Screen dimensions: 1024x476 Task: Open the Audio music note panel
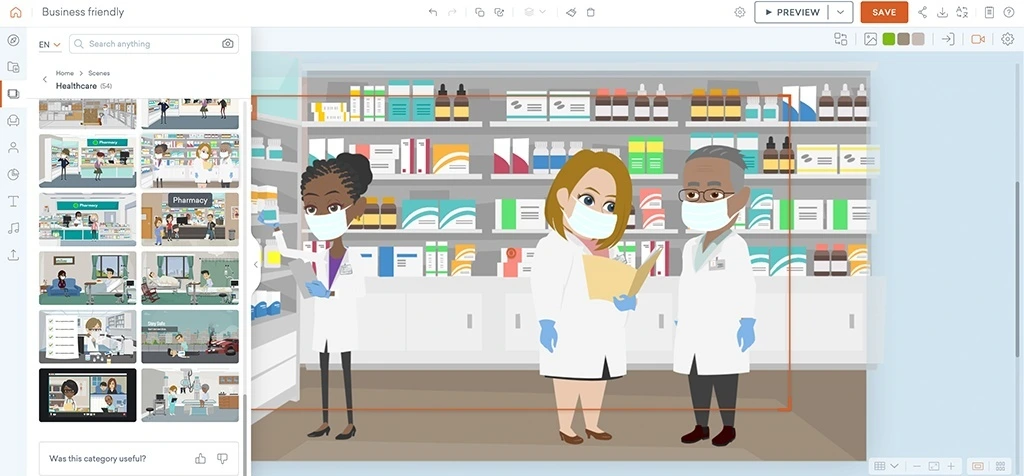pyautogui.click(x=13, y=228)
